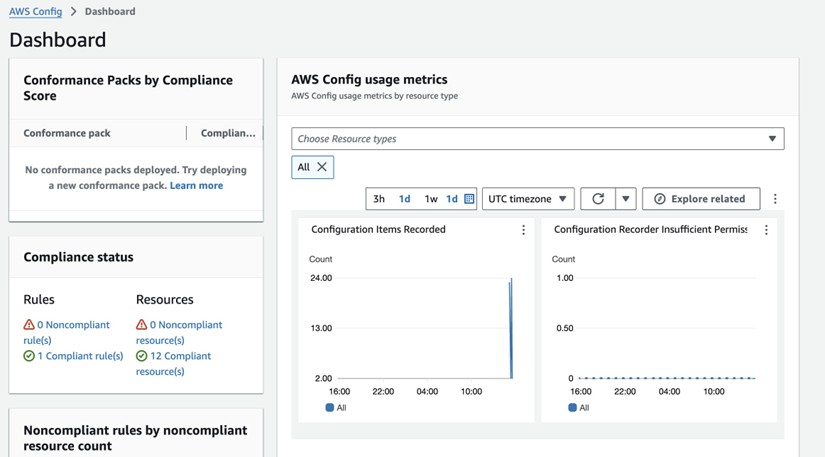Image resolution: width=825 pixels, height=457 pixels.
Task: Click the refresh metrics icon
Action: [x=598, y=199]
